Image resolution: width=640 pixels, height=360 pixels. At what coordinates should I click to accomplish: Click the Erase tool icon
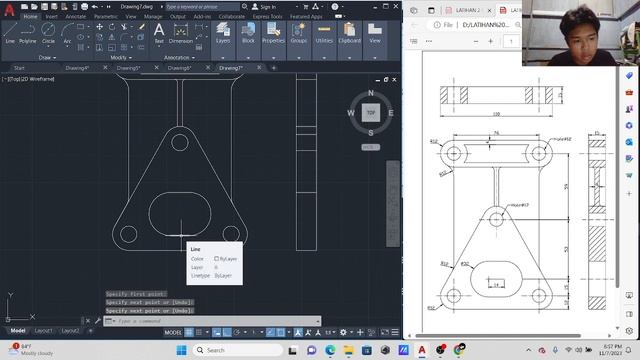[x=141, y=27]
